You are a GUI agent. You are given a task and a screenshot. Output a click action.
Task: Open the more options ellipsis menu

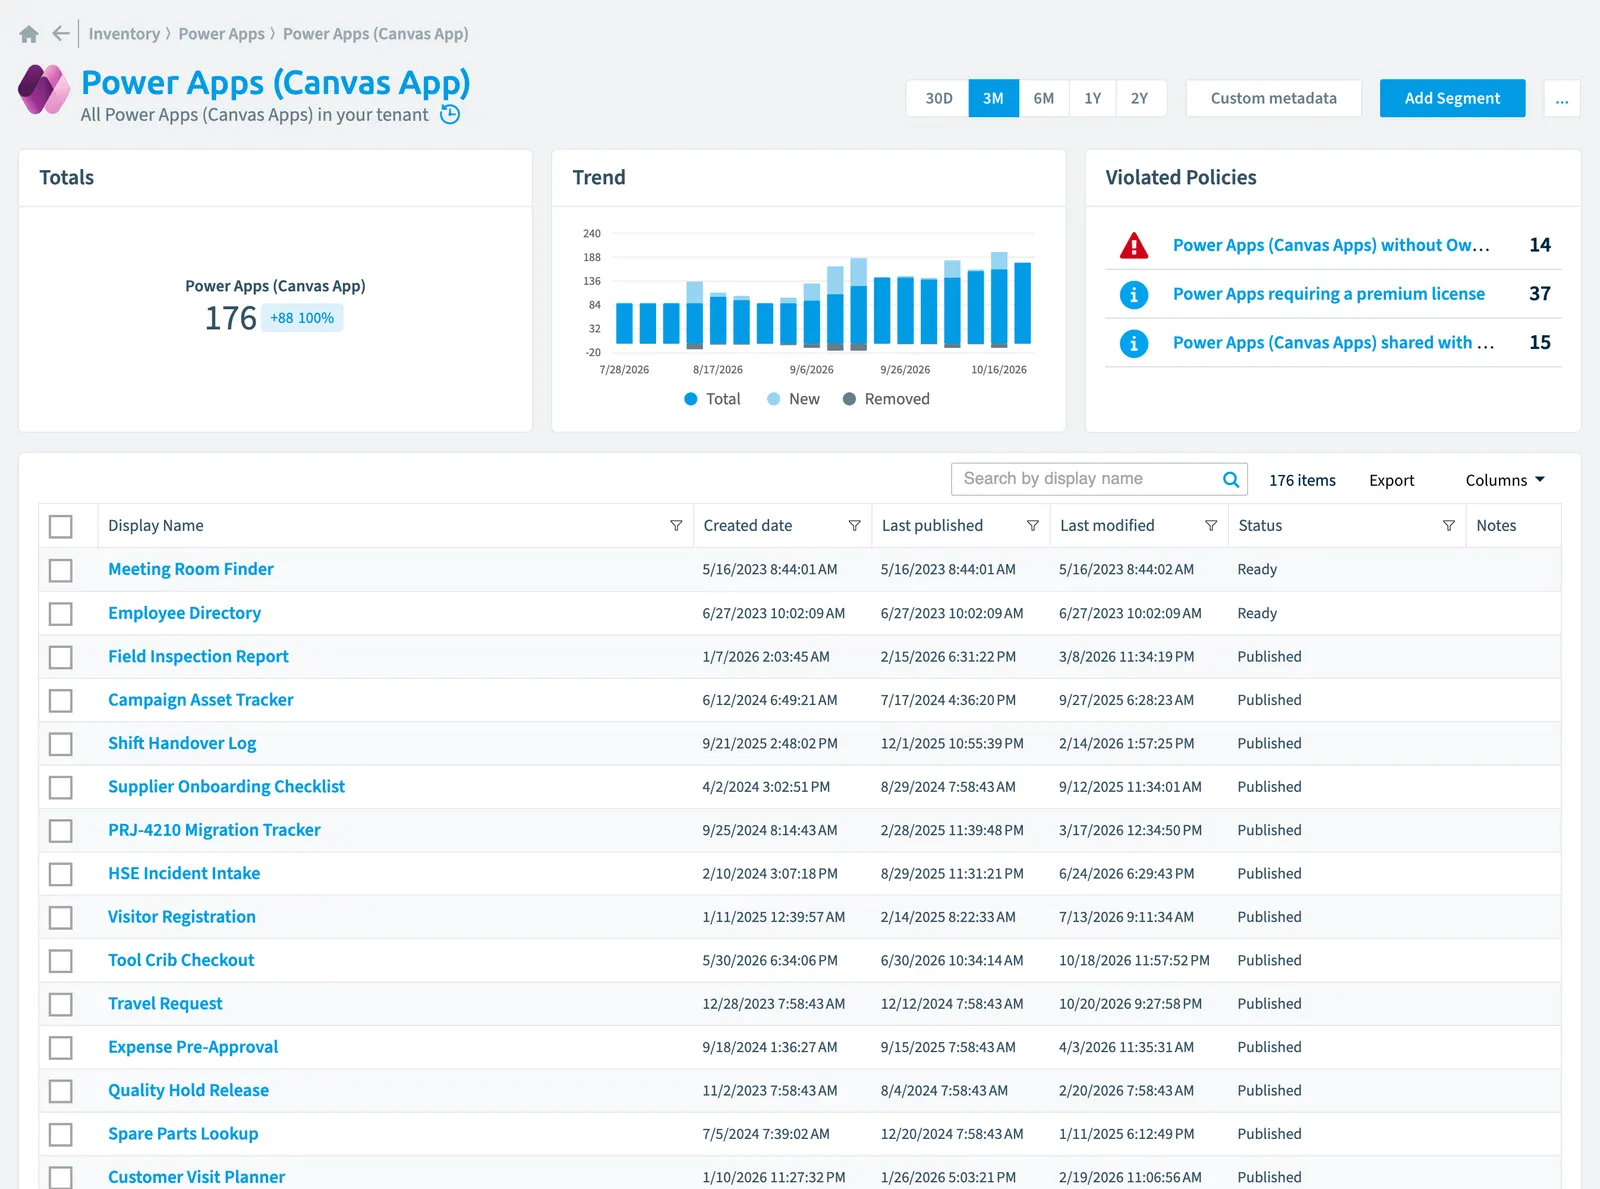point(1562,98)
